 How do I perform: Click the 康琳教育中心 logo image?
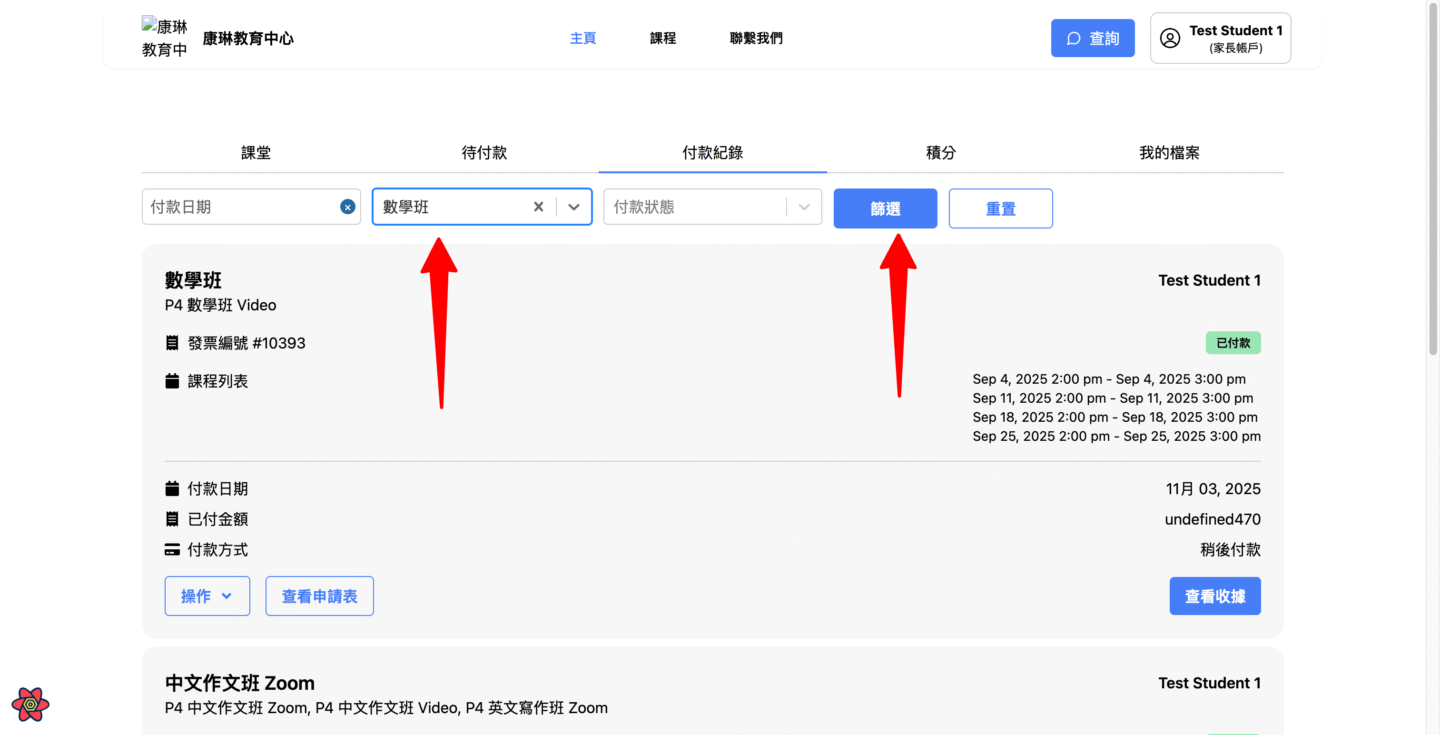click(165, 38)
